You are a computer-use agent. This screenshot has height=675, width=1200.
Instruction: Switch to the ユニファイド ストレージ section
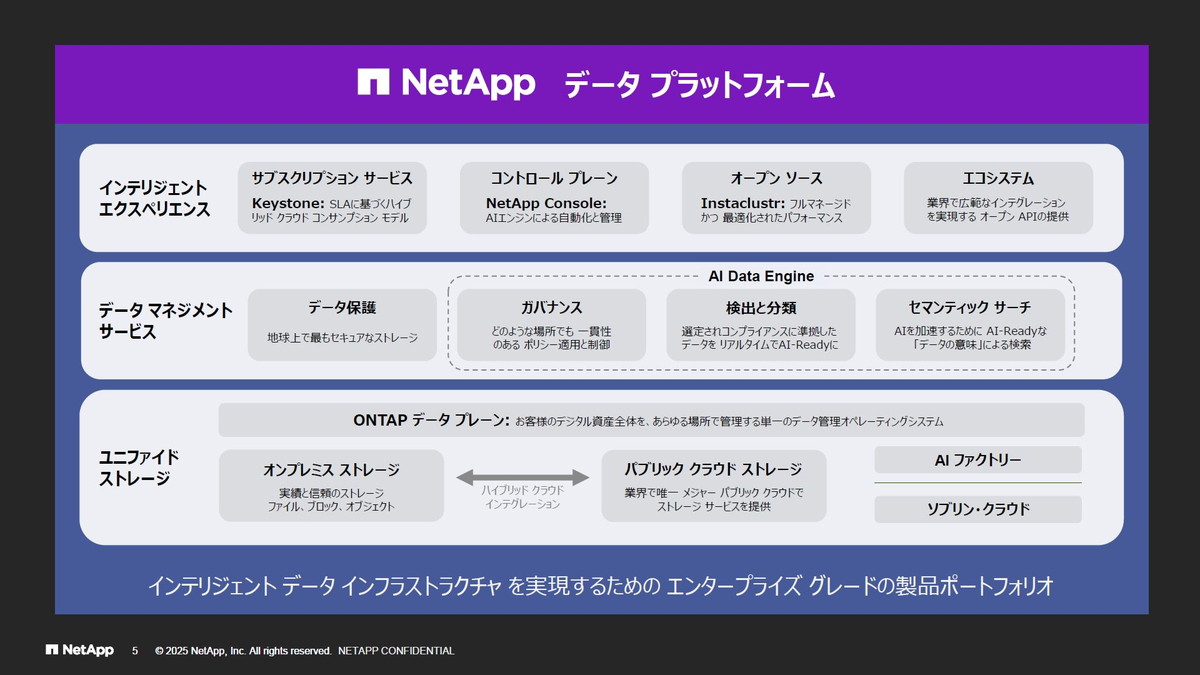coord(140,467)
